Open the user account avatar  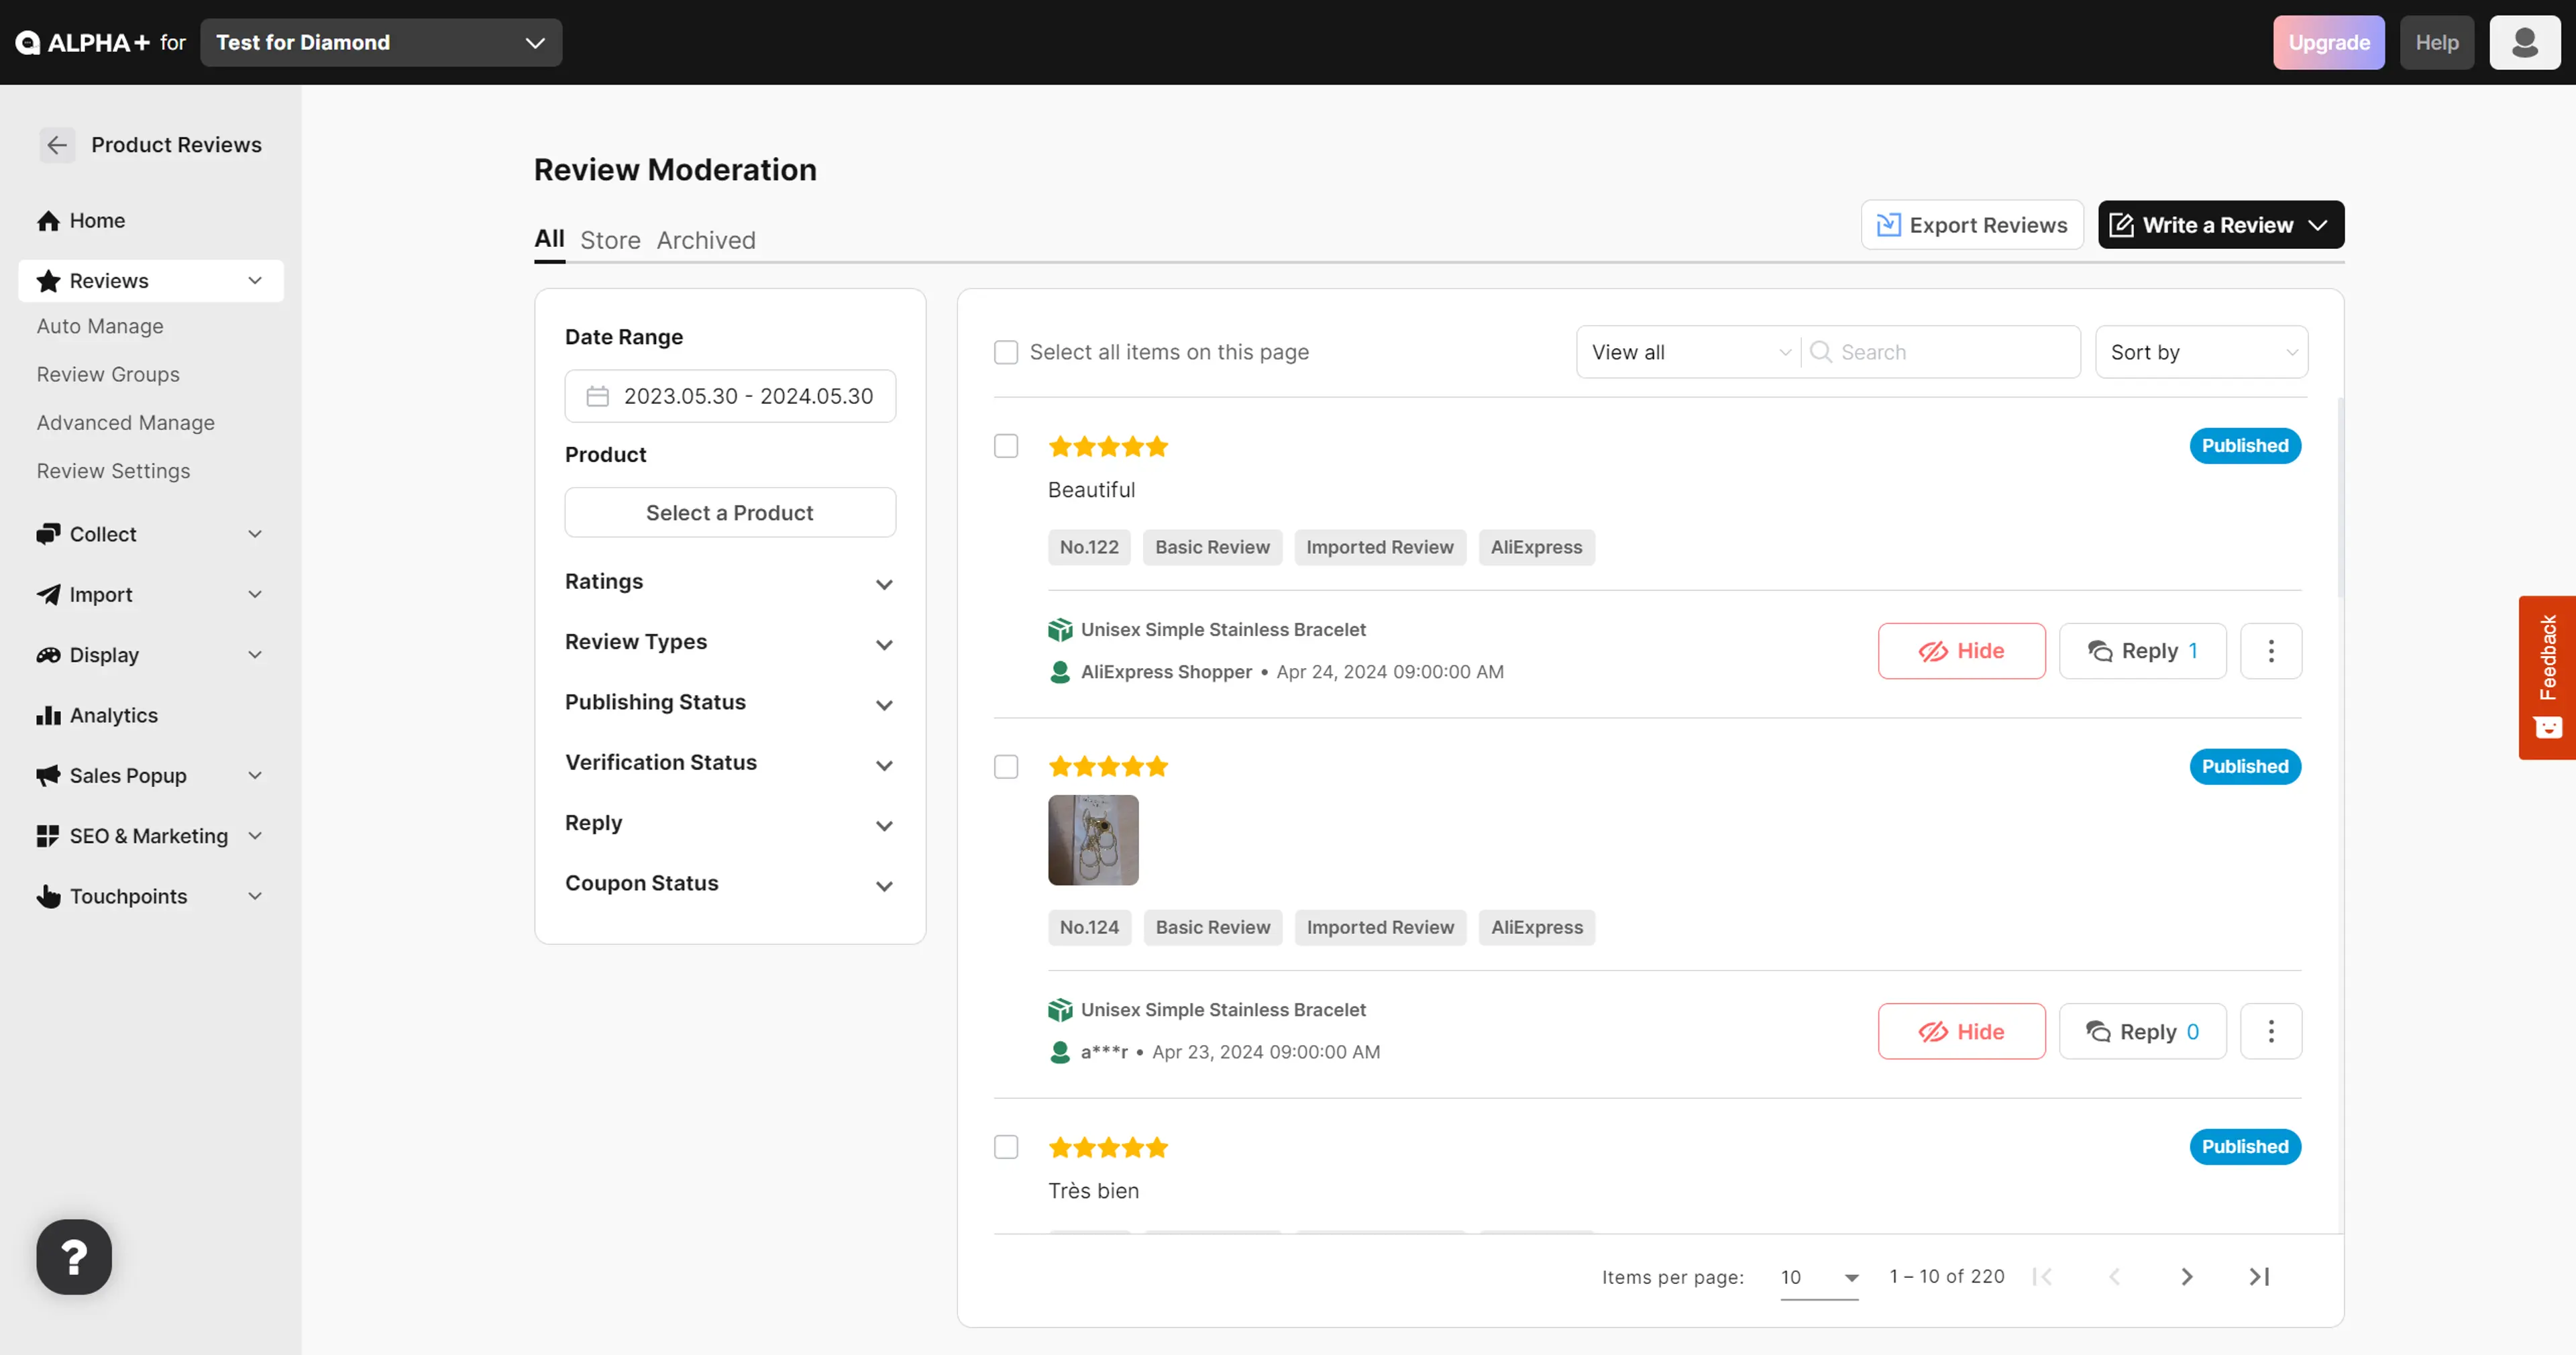point(2524,42)
